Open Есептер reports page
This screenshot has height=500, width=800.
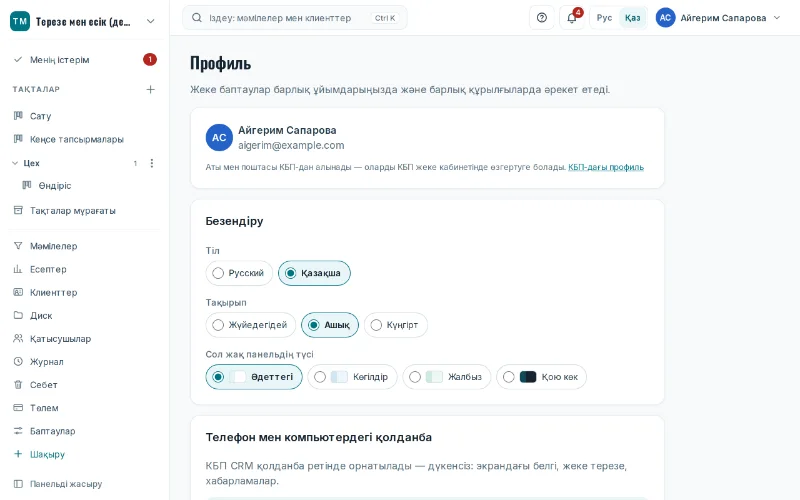tap(85, 269)
